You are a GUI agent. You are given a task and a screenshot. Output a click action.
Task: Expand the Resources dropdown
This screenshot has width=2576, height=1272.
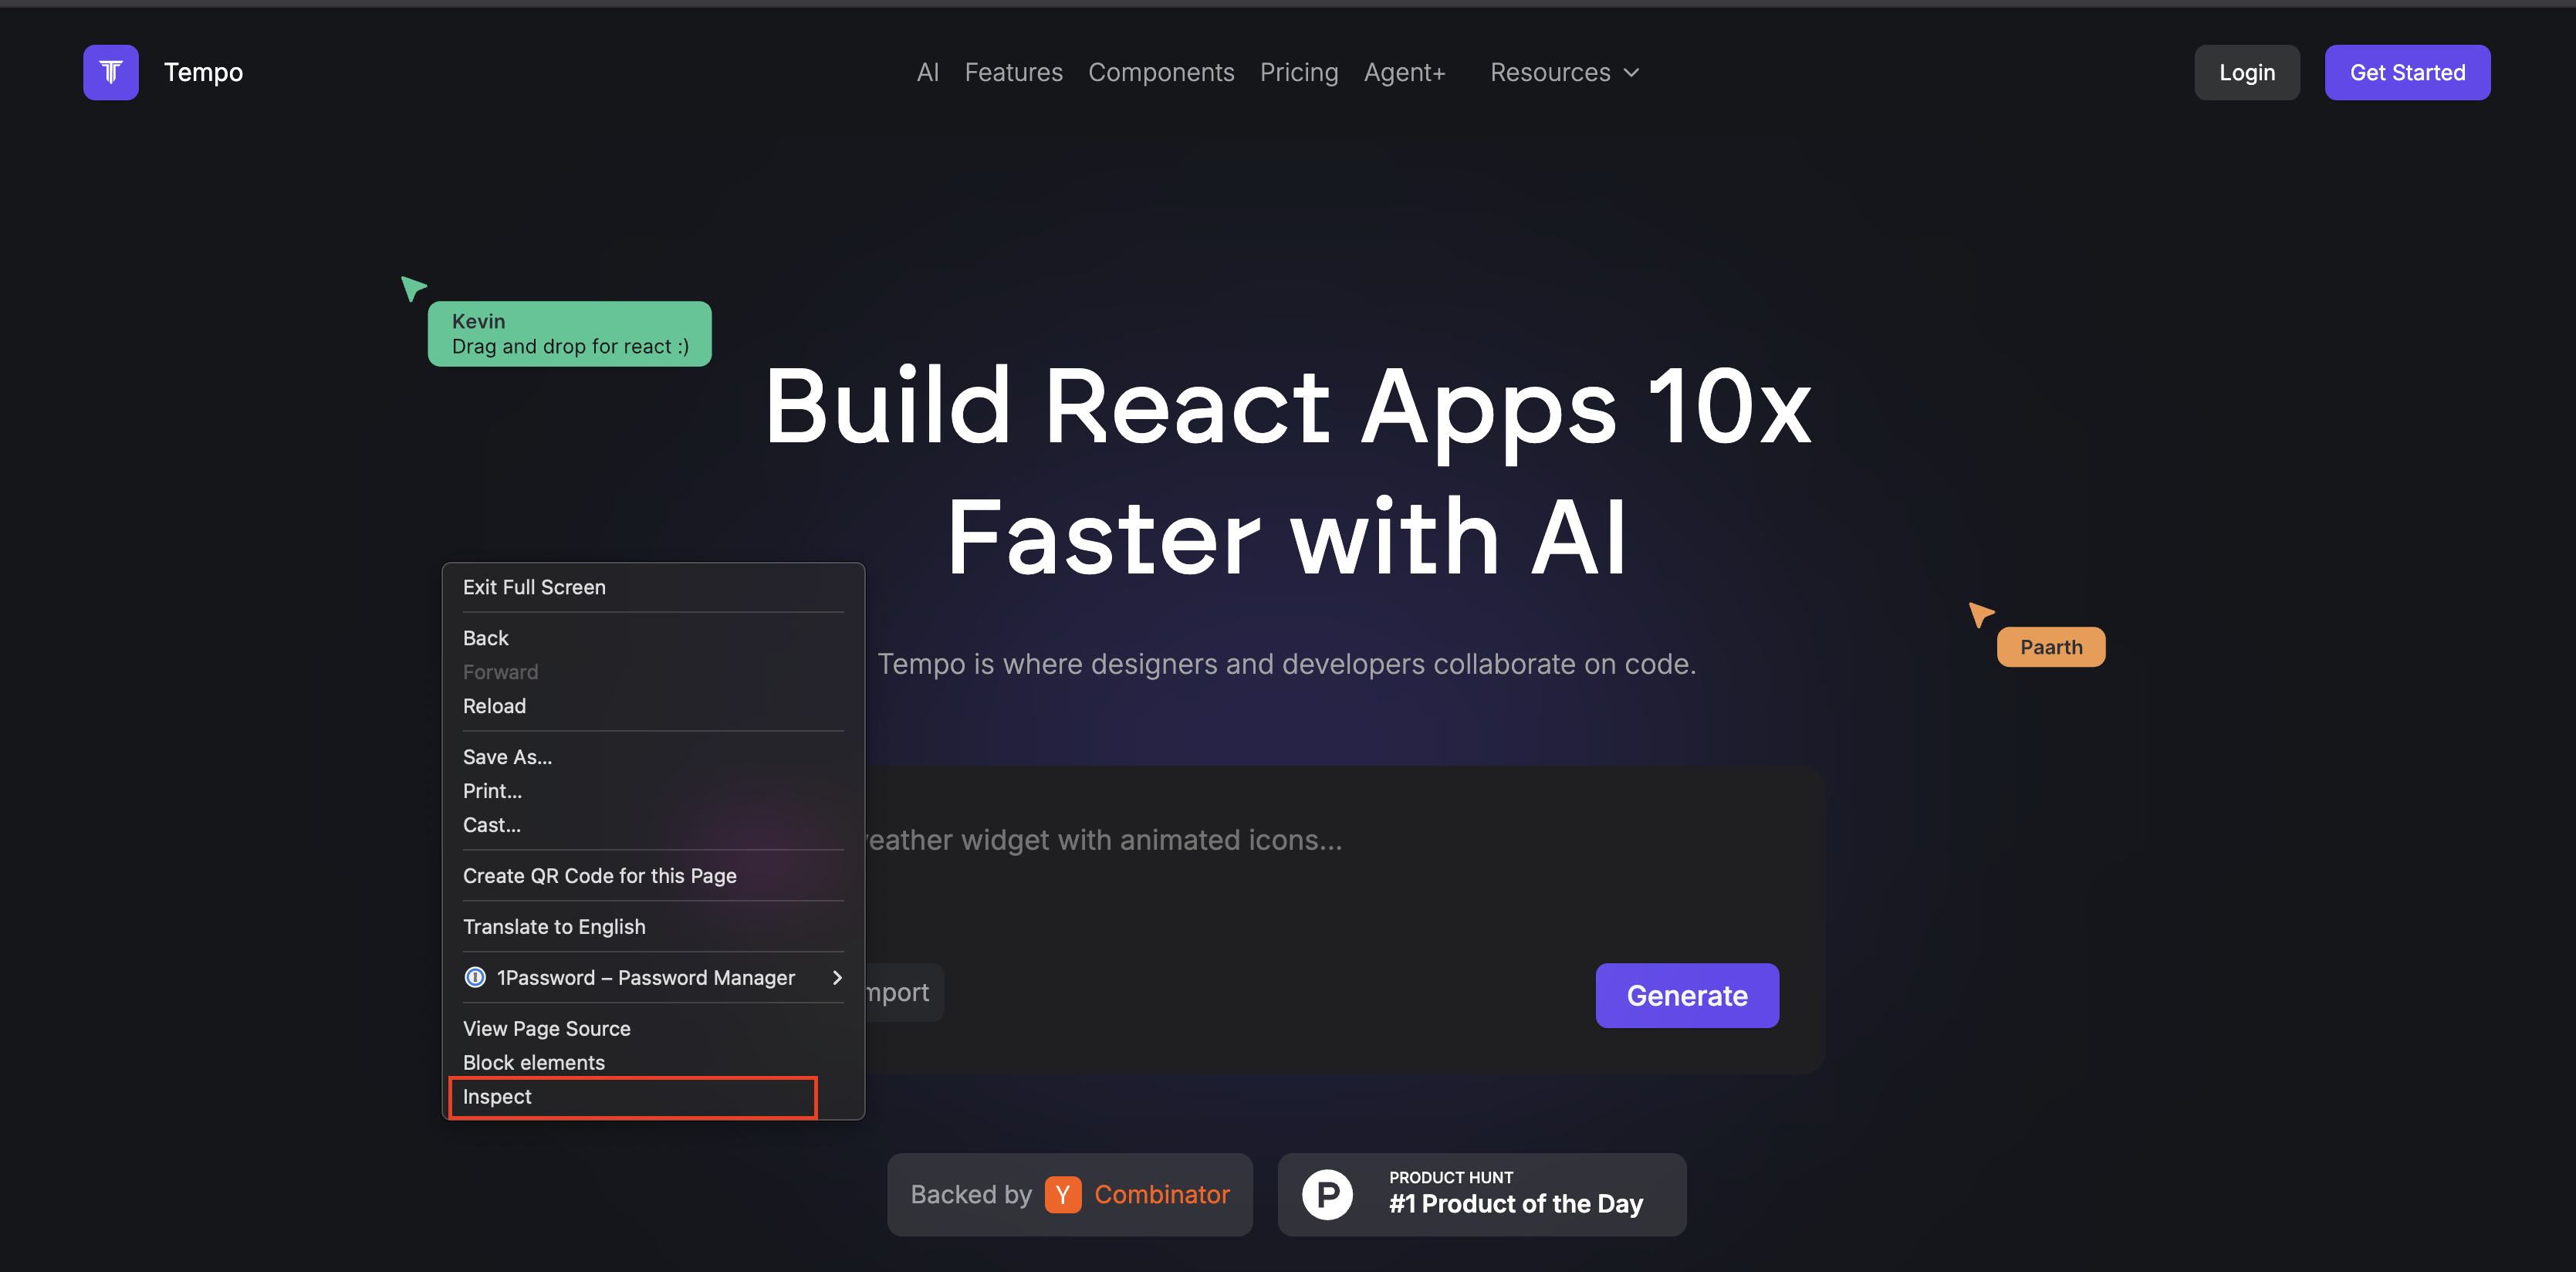1564,72
